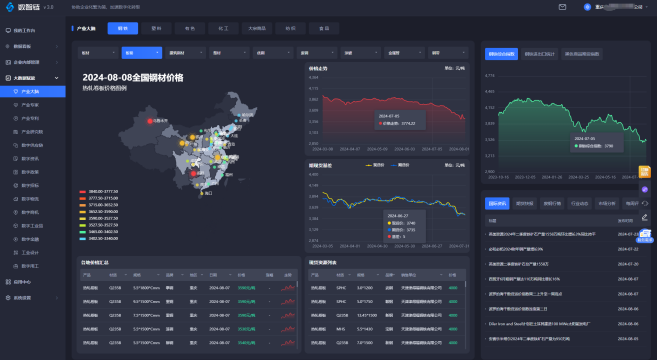Click the orange floating badge at right edge
657x360 pixels.
[644, 171]
